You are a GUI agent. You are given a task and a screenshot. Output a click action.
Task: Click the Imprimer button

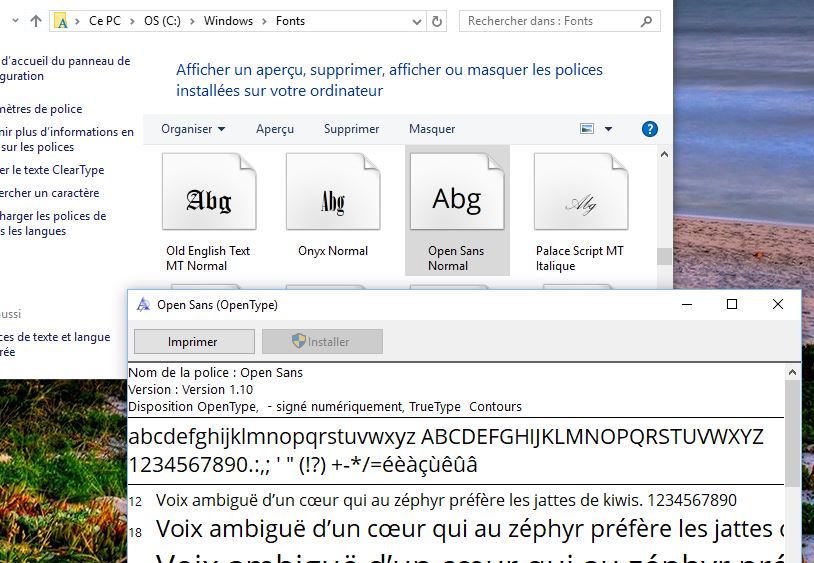[x=194, y=341]
